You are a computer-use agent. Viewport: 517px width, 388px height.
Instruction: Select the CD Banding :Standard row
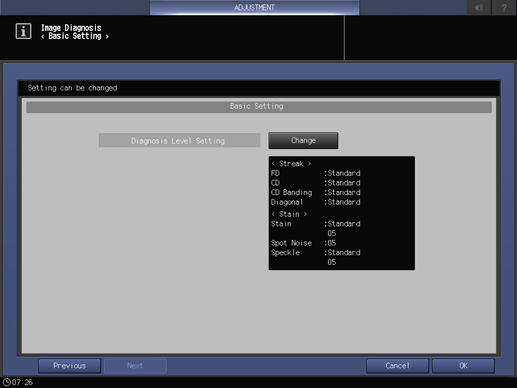point(315,193)
